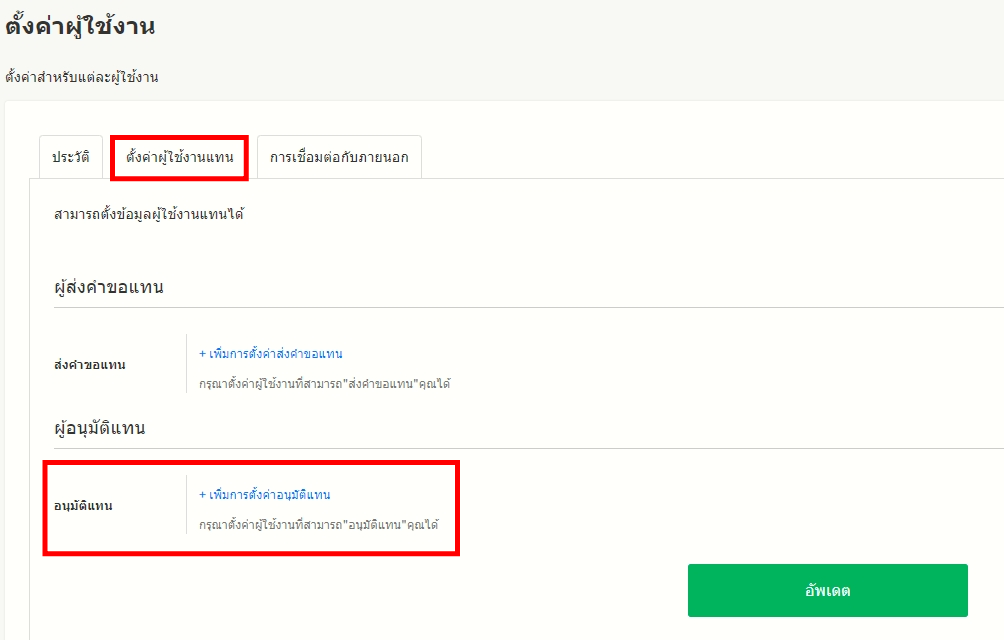This screenshot has height=640, width=1004.
Task: Select the การเชื่อมต่อกับภายนอก tab
Action: [x=339, y=157]
